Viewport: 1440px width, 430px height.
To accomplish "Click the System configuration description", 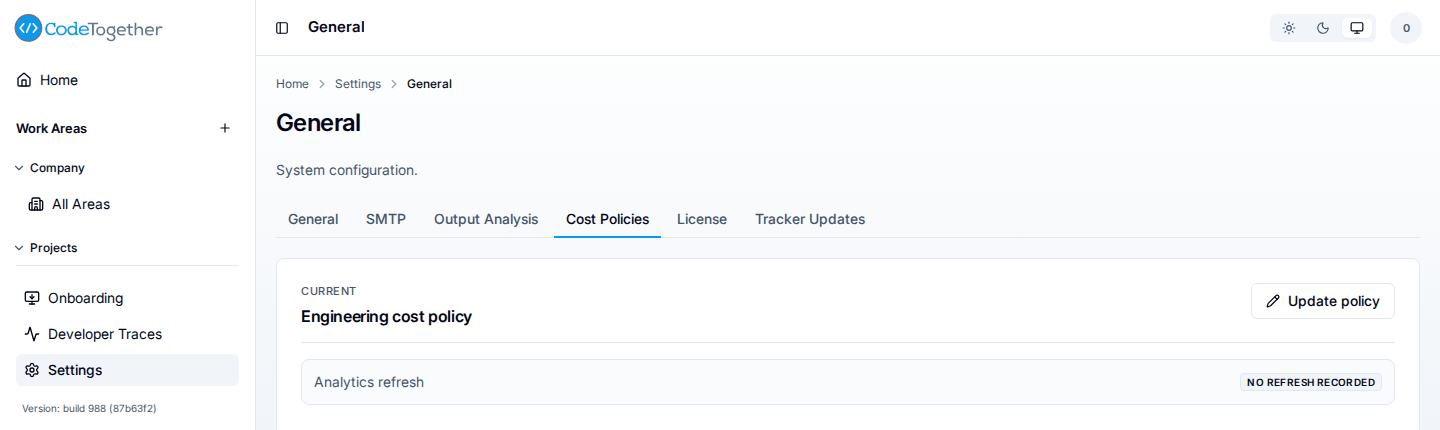I will point(347,170).
